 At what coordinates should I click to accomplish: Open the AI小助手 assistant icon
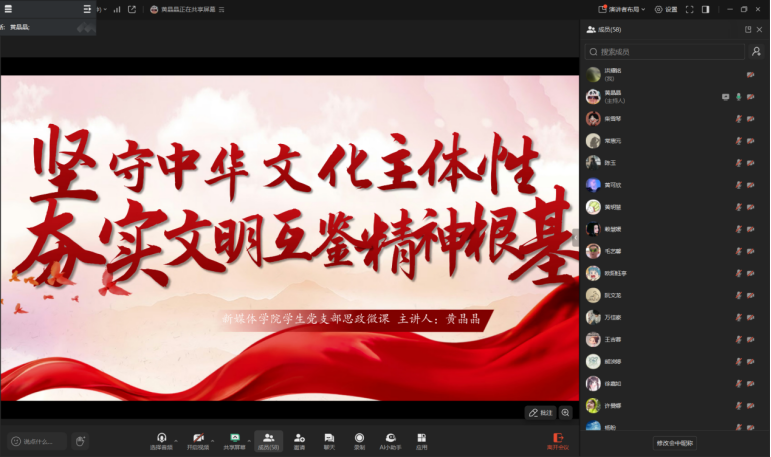(390, 440)
